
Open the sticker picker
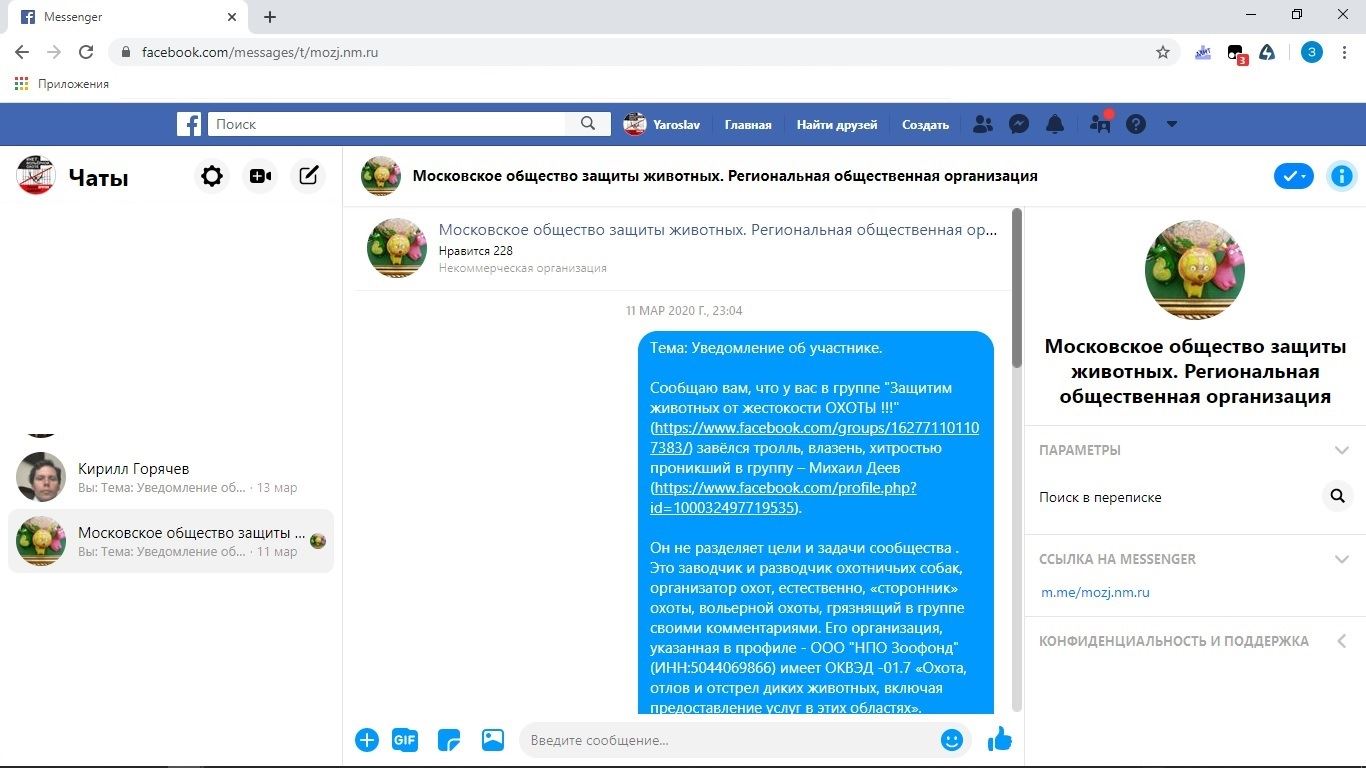tap(449, 740)
